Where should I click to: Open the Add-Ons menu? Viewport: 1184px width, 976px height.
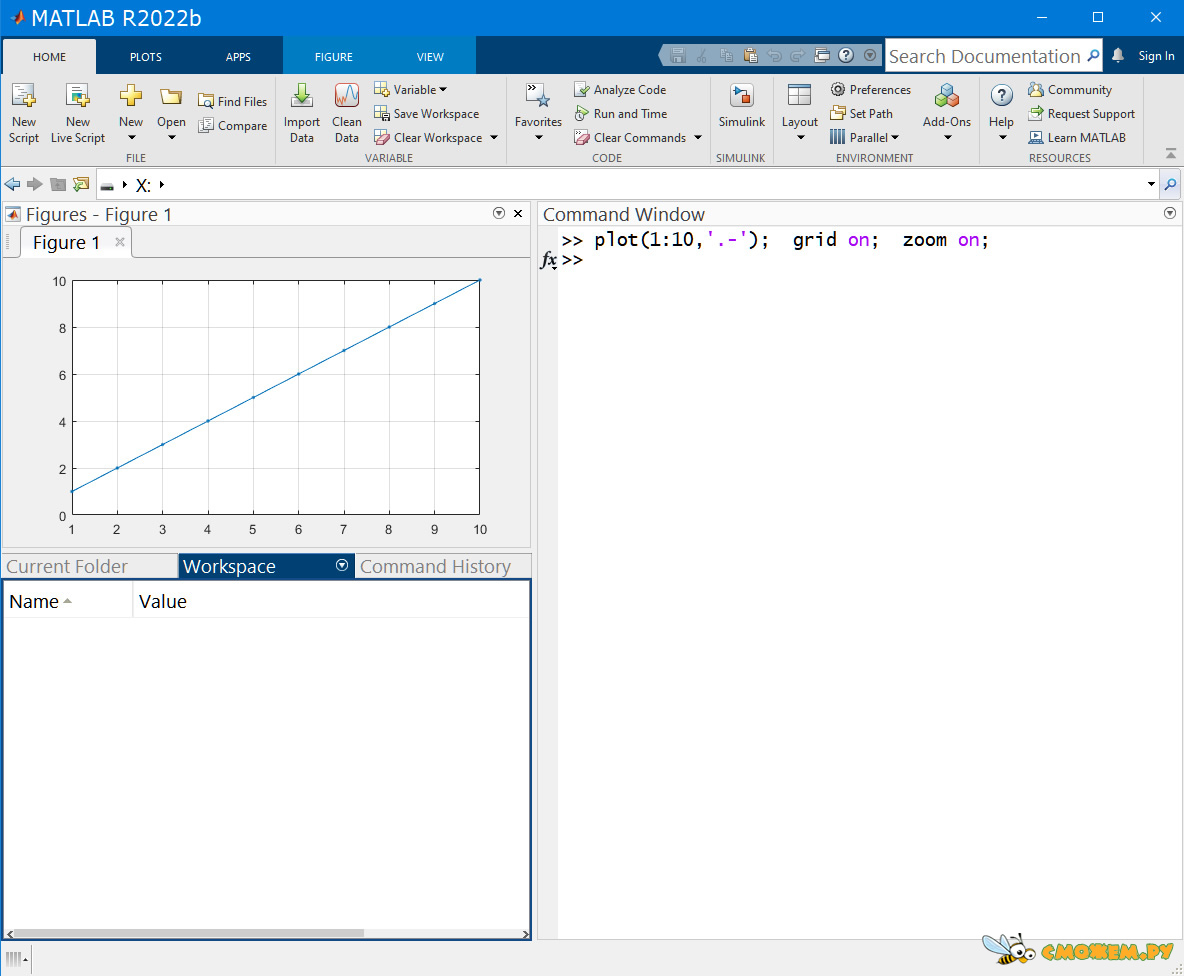click(x=947, y=113)
